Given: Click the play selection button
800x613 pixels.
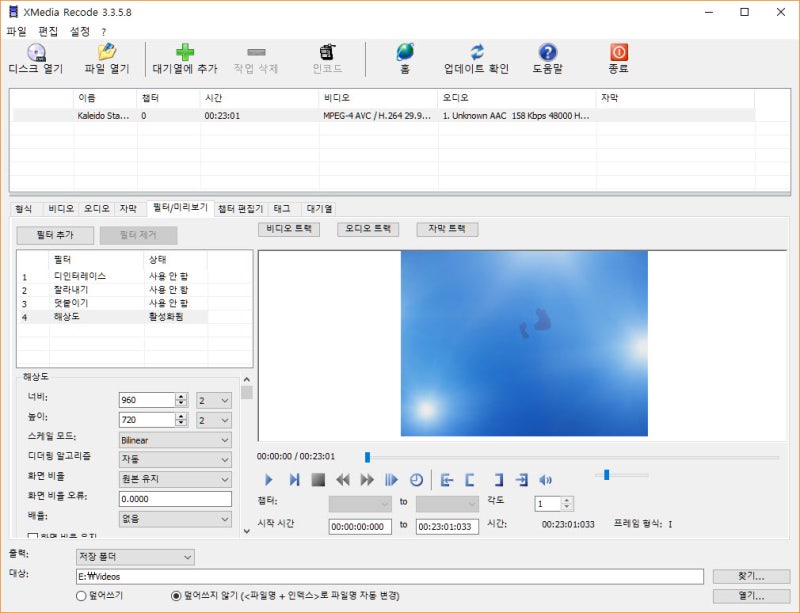Looking at the screenshot, I should tap(391, 480).
